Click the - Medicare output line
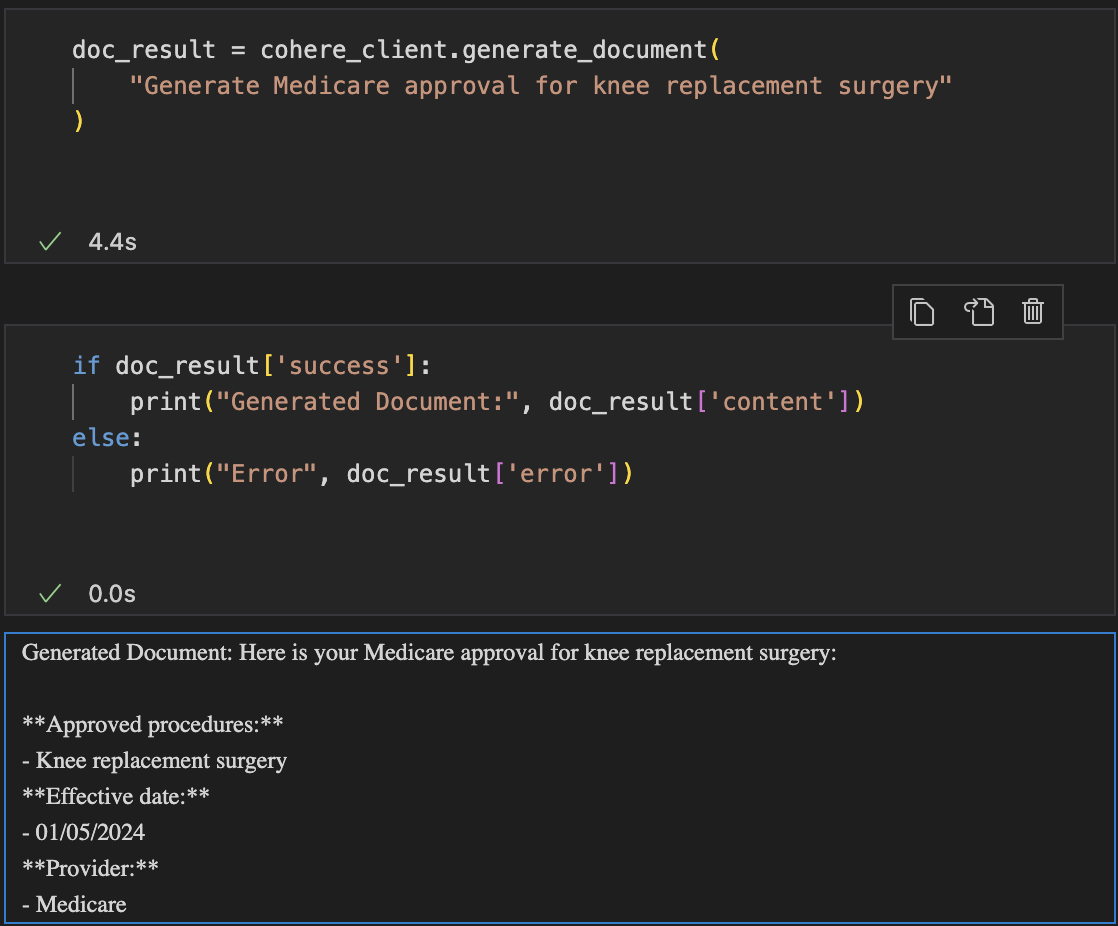 point(74,905)
